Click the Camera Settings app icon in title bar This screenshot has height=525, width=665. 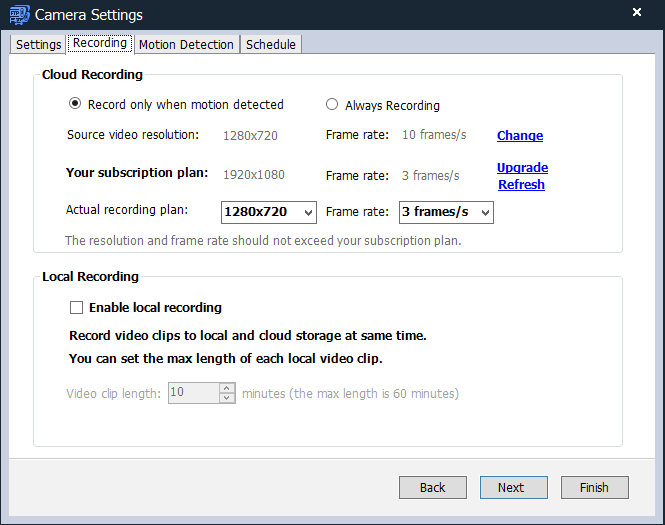(18, 14)
